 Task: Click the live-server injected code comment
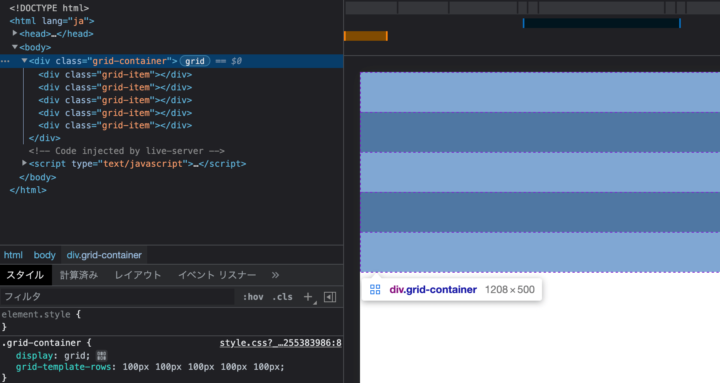tap(127, 151)
